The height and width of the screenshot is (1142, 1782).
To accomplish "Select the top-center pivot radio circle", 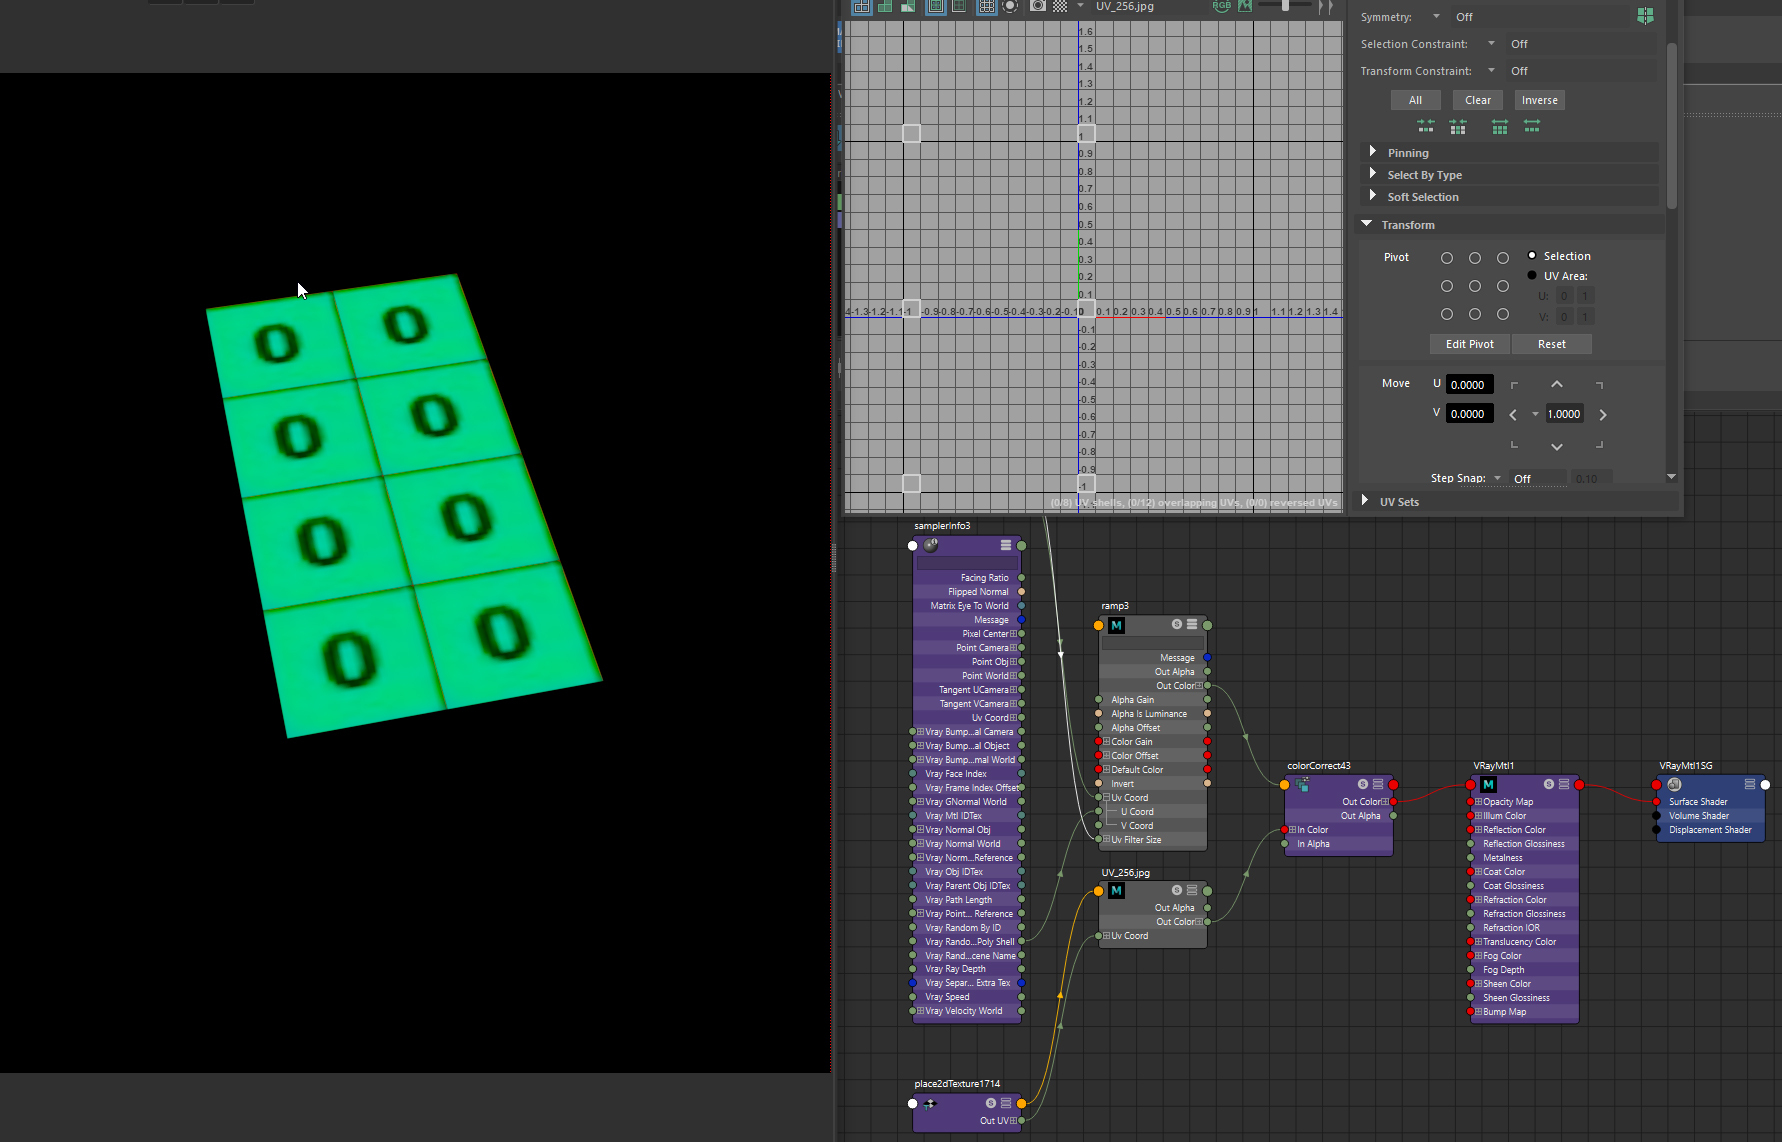I will pyautogui.click(x=1475, y=258).
